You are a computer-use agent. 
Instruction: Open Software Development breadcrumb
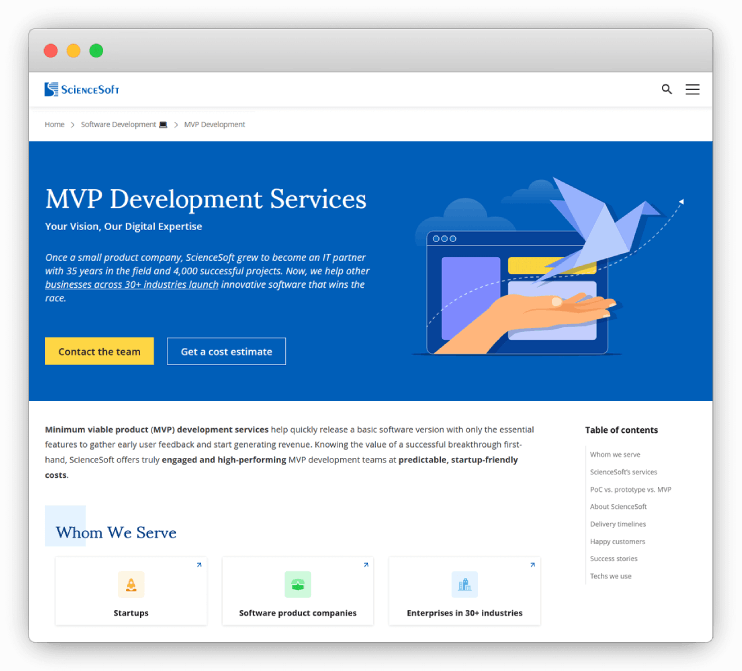[x=118, y=124]
